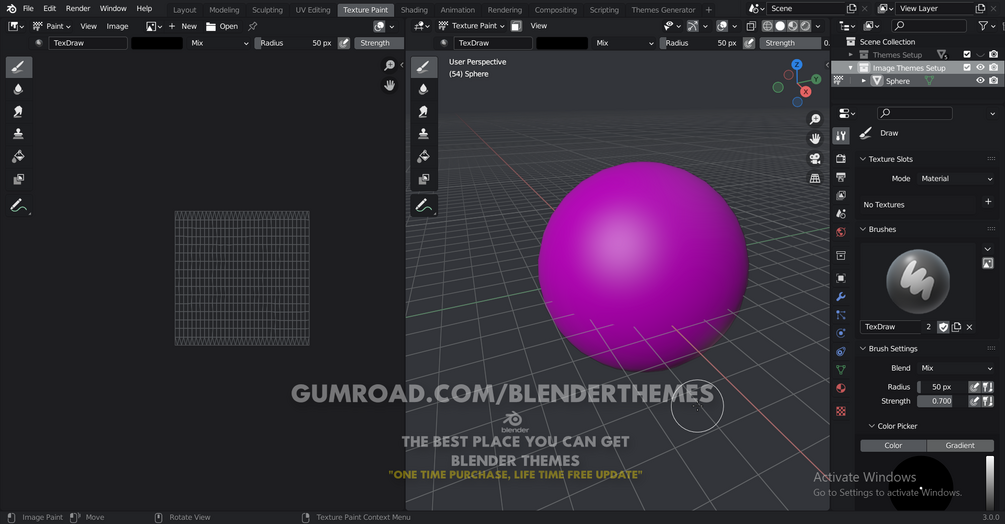The image size is (1005, 524).
Task: Collapse the Color Picker subpanel
Action: (x=872, y=426)
